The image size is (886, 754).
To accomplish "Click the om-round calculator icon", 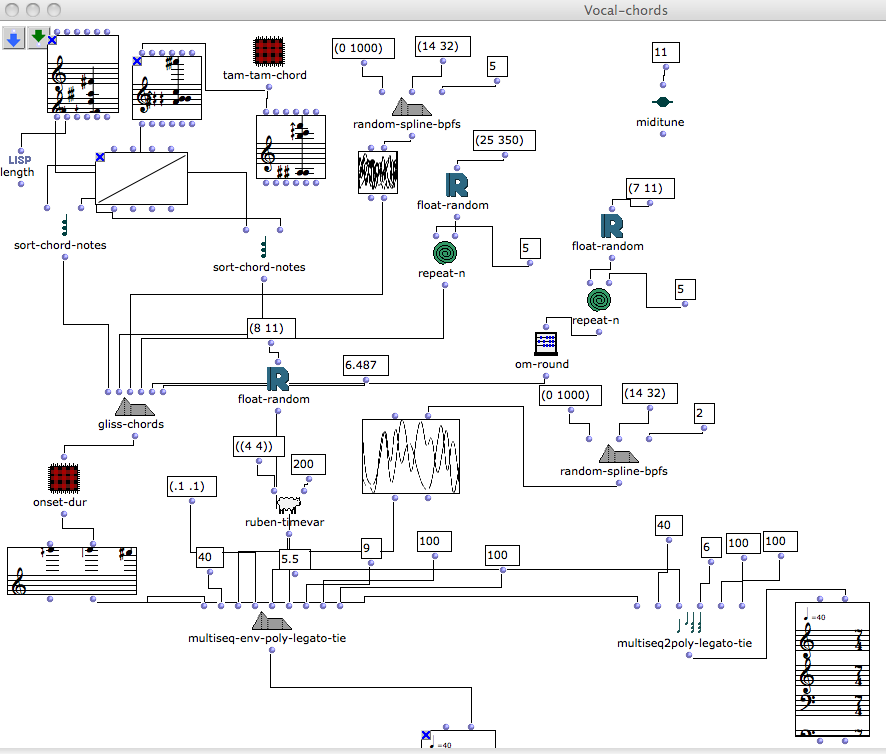I will (x=546, y=343).
